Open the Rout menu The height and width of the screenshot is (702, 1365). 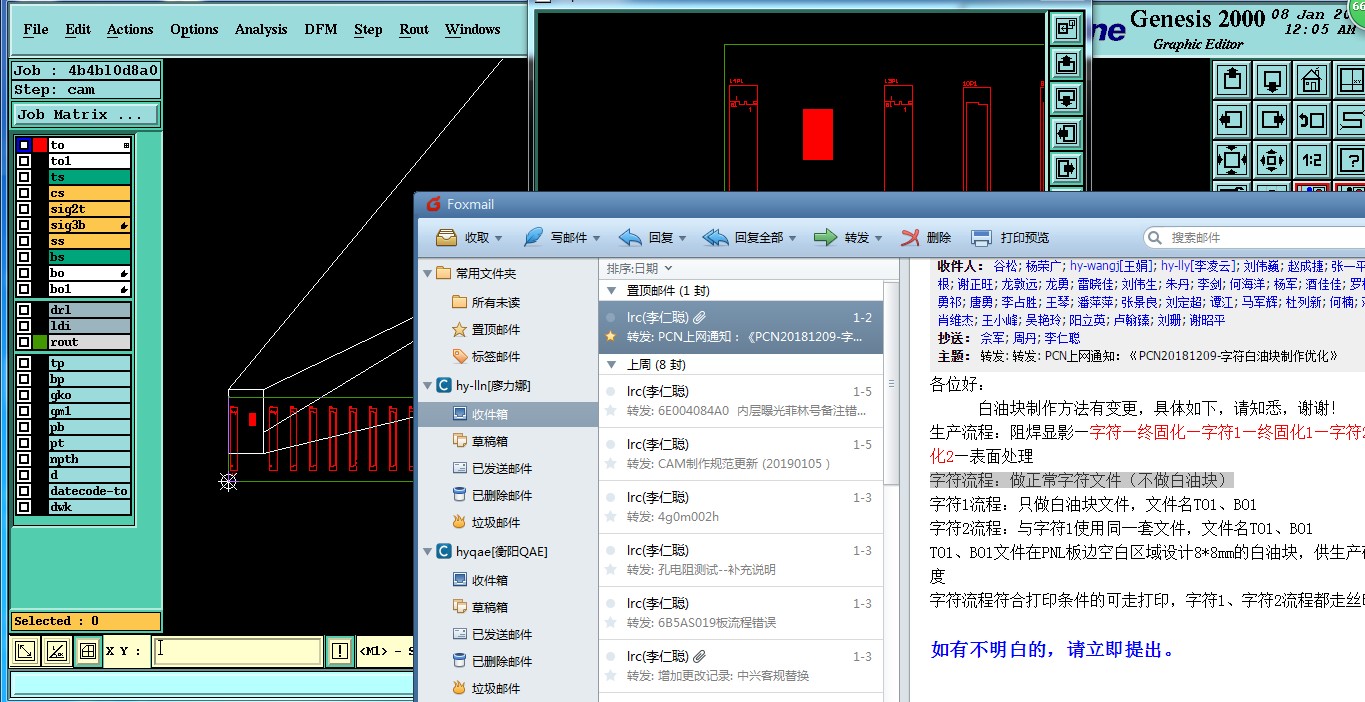click(x=414, y=29)
